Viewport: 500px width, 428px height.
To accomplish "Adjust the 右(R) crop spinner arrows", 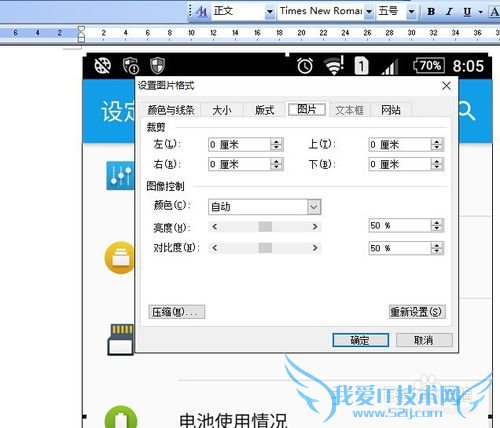I will click(x=276, y=164).
